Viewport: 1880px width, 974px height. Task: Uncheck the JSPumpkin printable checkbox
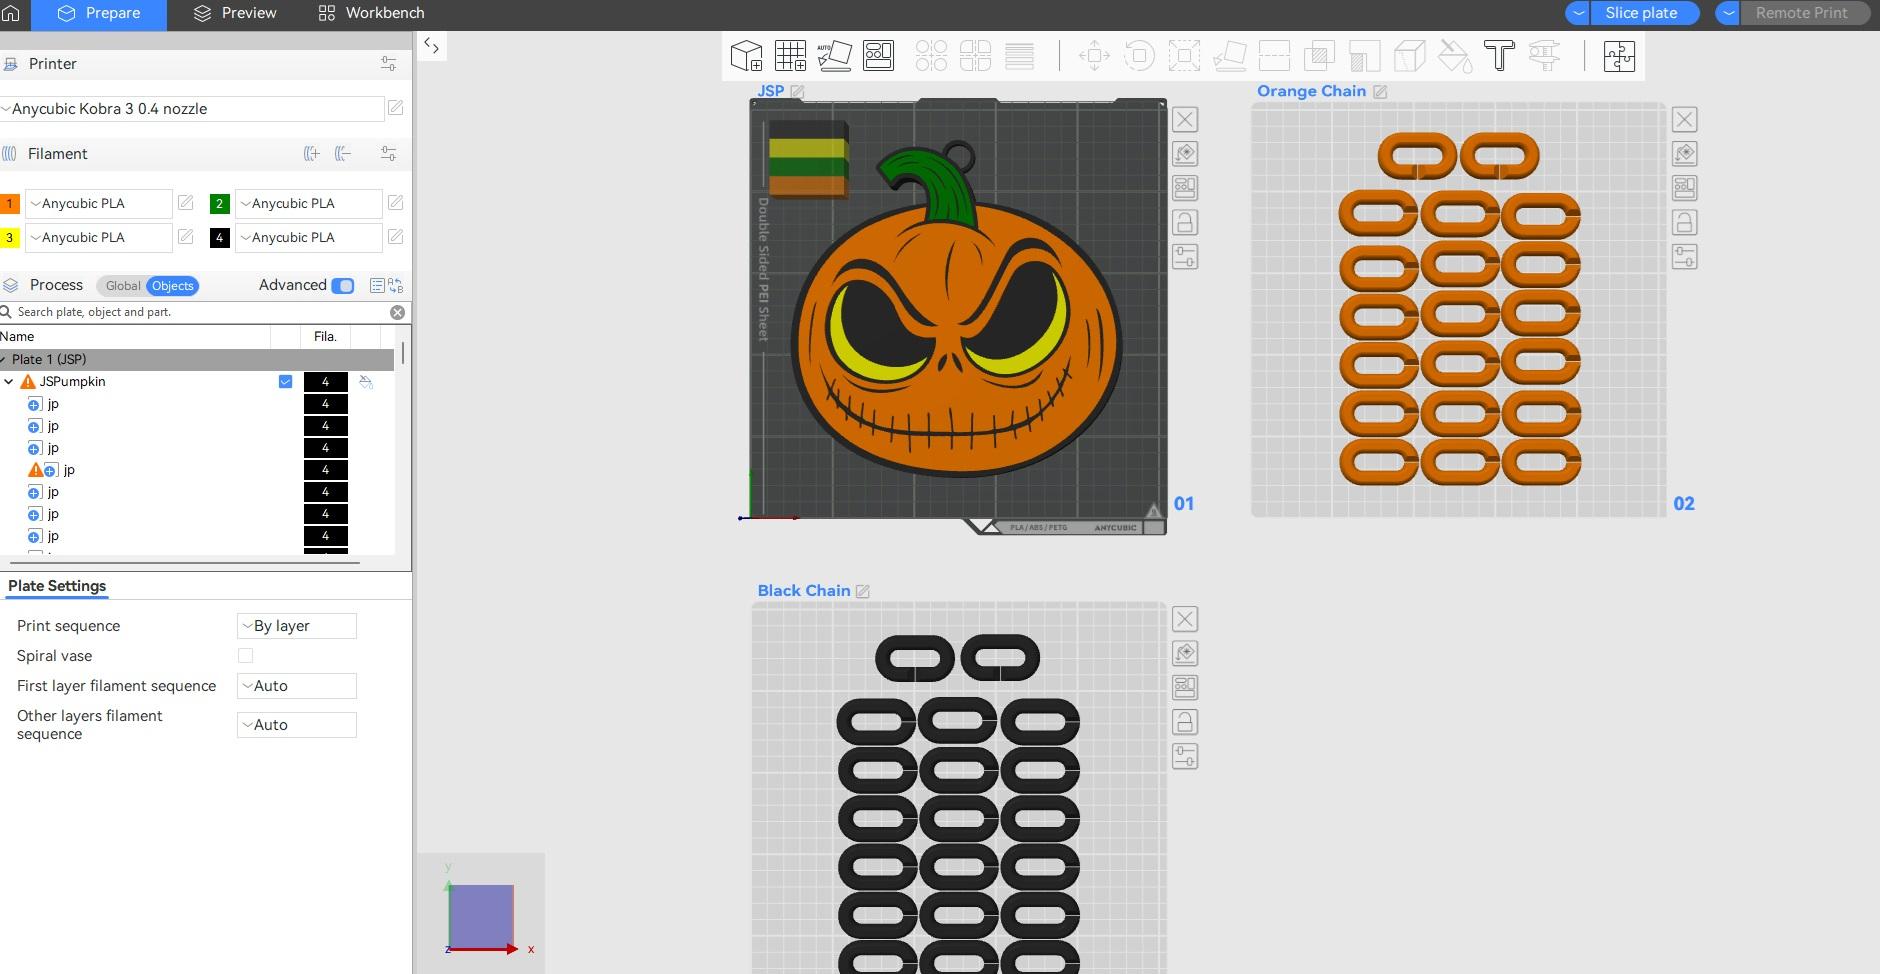tap(286, 382)
